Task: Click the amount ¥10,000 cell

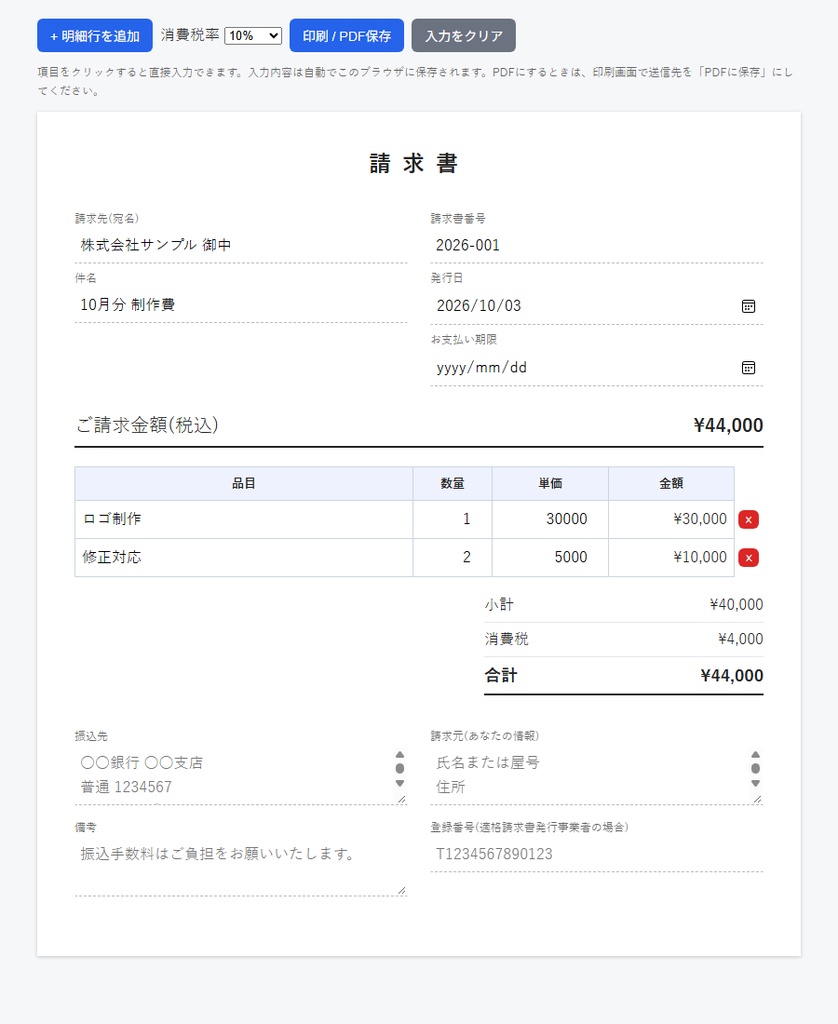Action: [671, 557]
